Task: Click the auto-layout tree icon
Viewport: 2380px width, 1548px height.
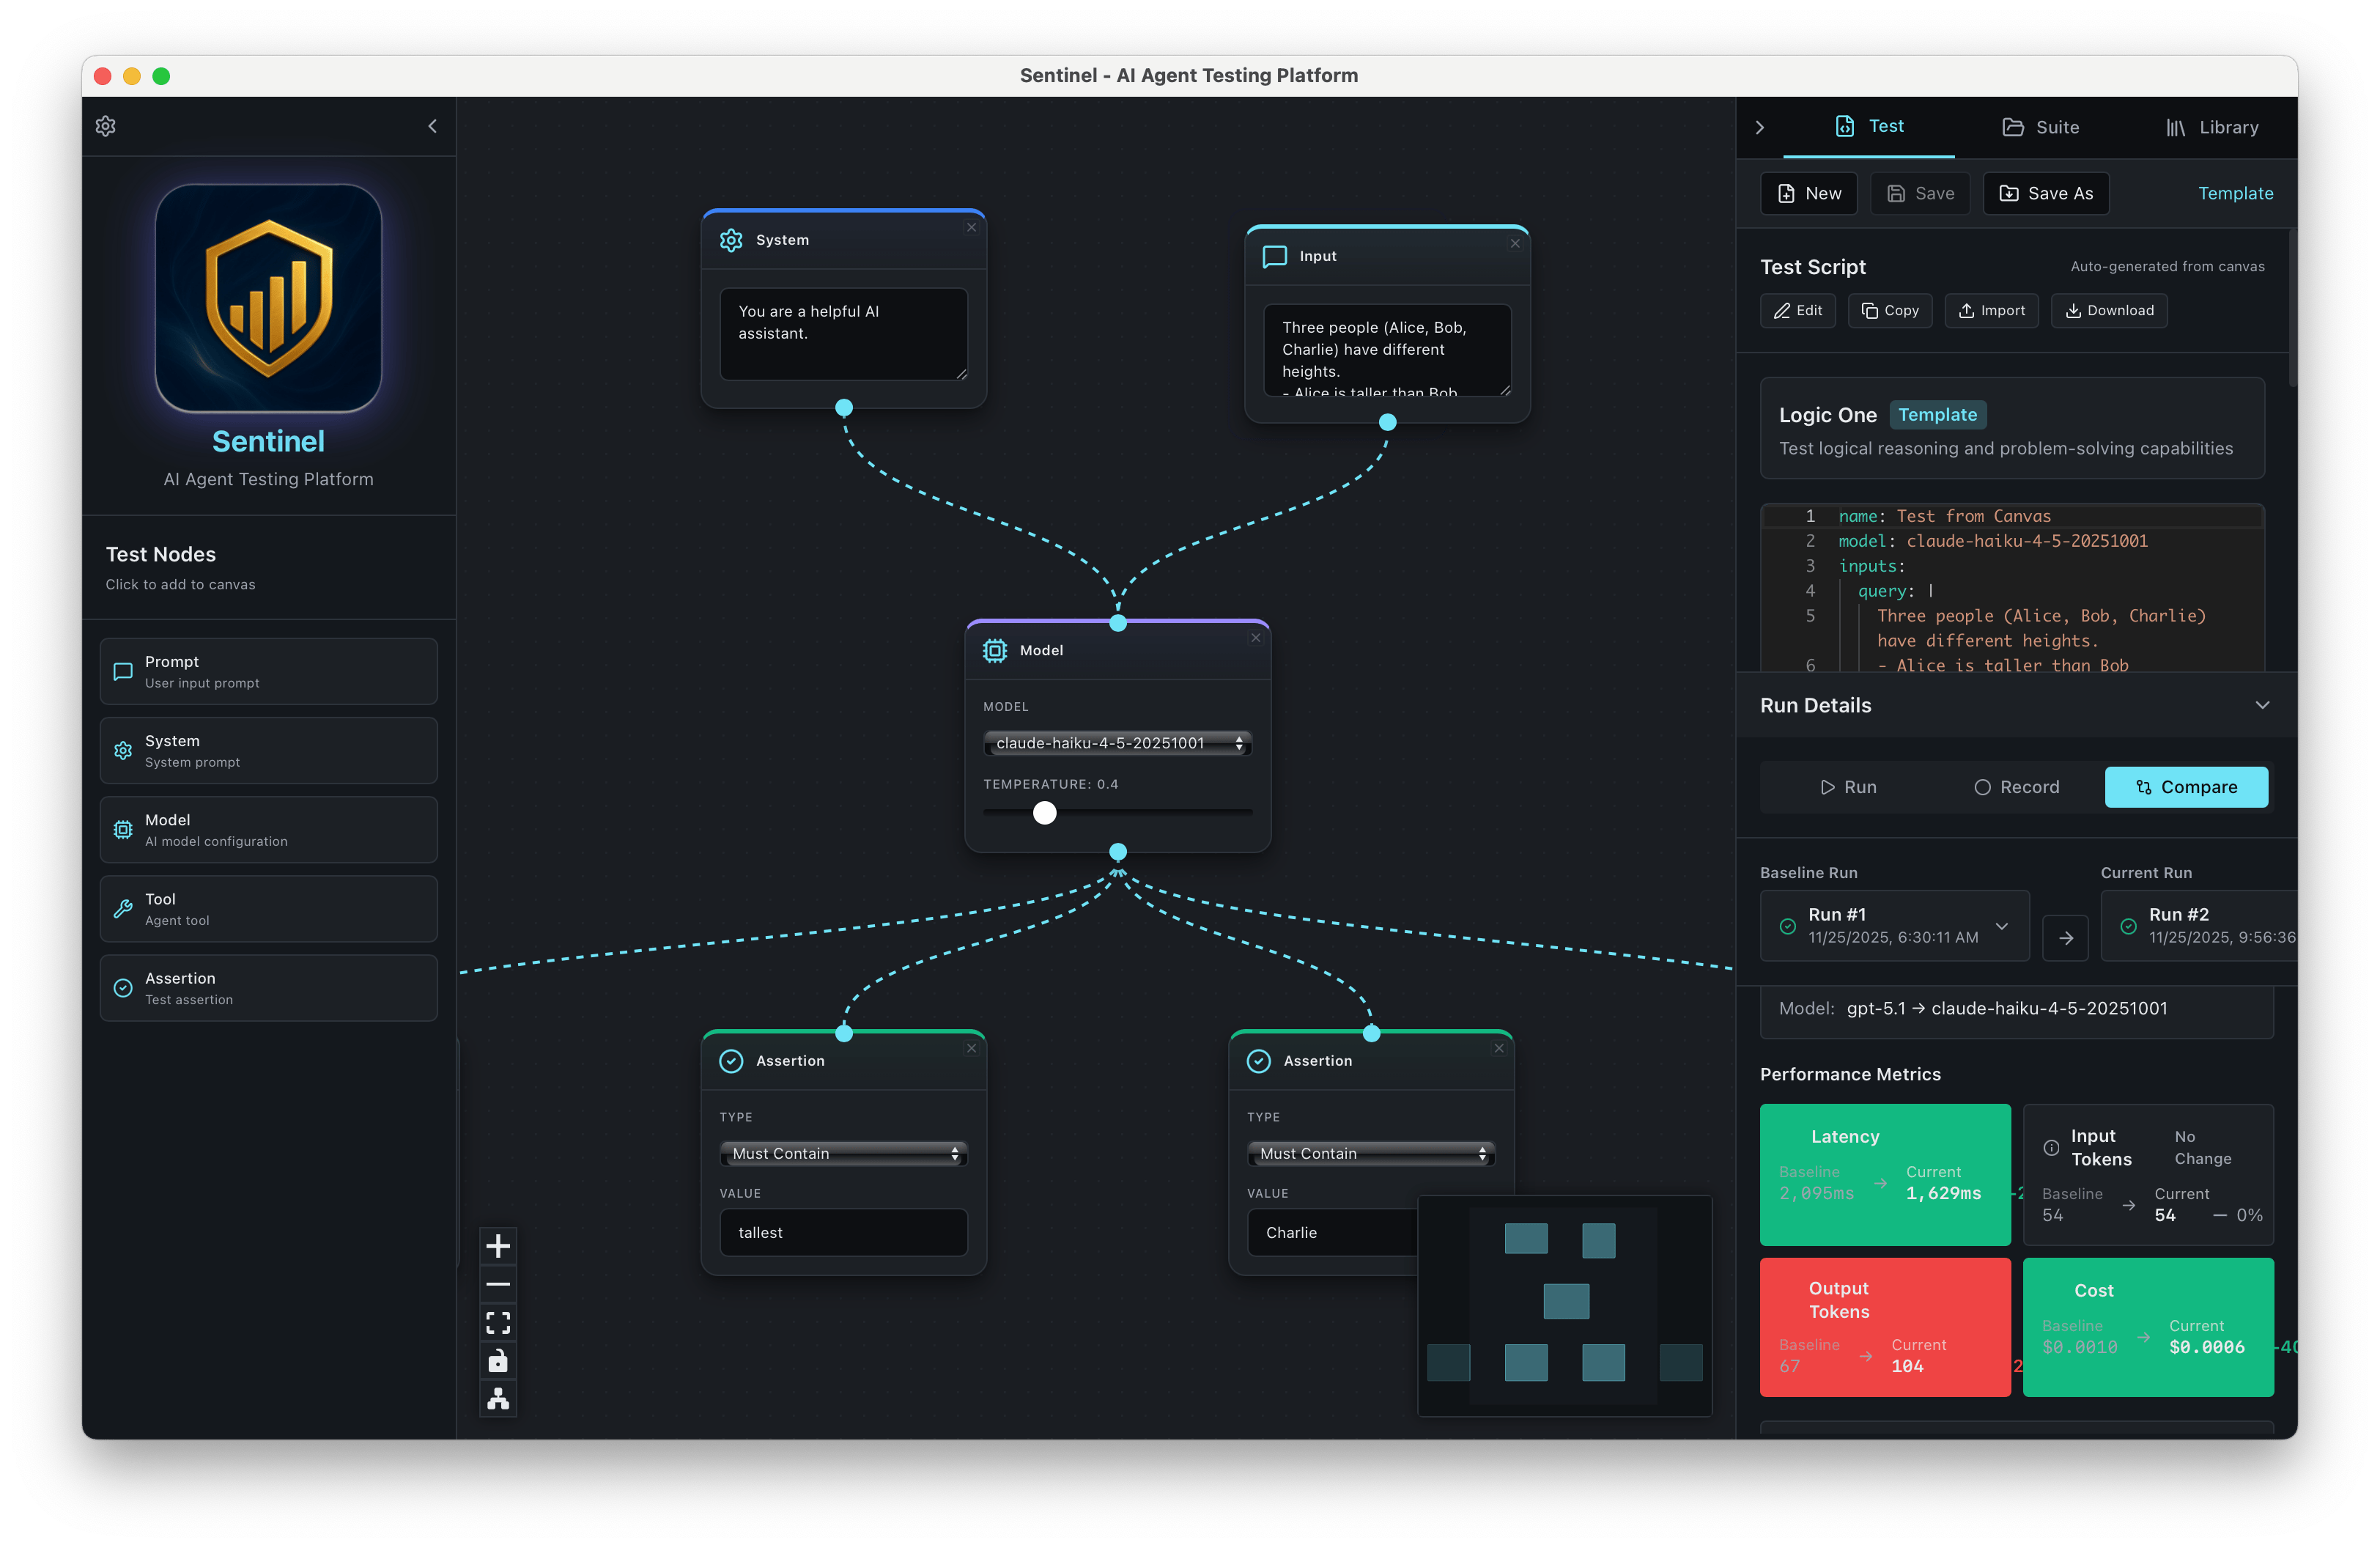Action: pyautogui.click(x=498, y=1399)
